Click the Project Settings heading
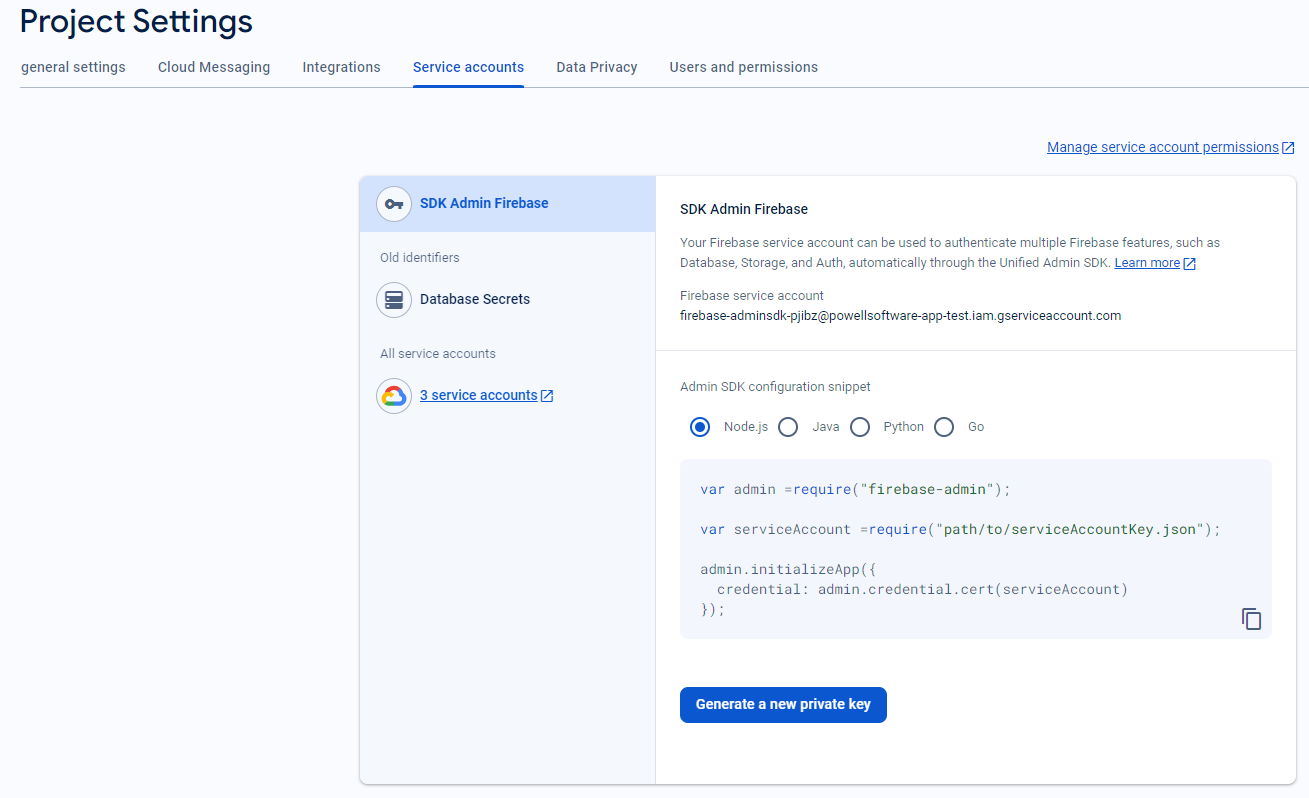 (x=136, y=21)
